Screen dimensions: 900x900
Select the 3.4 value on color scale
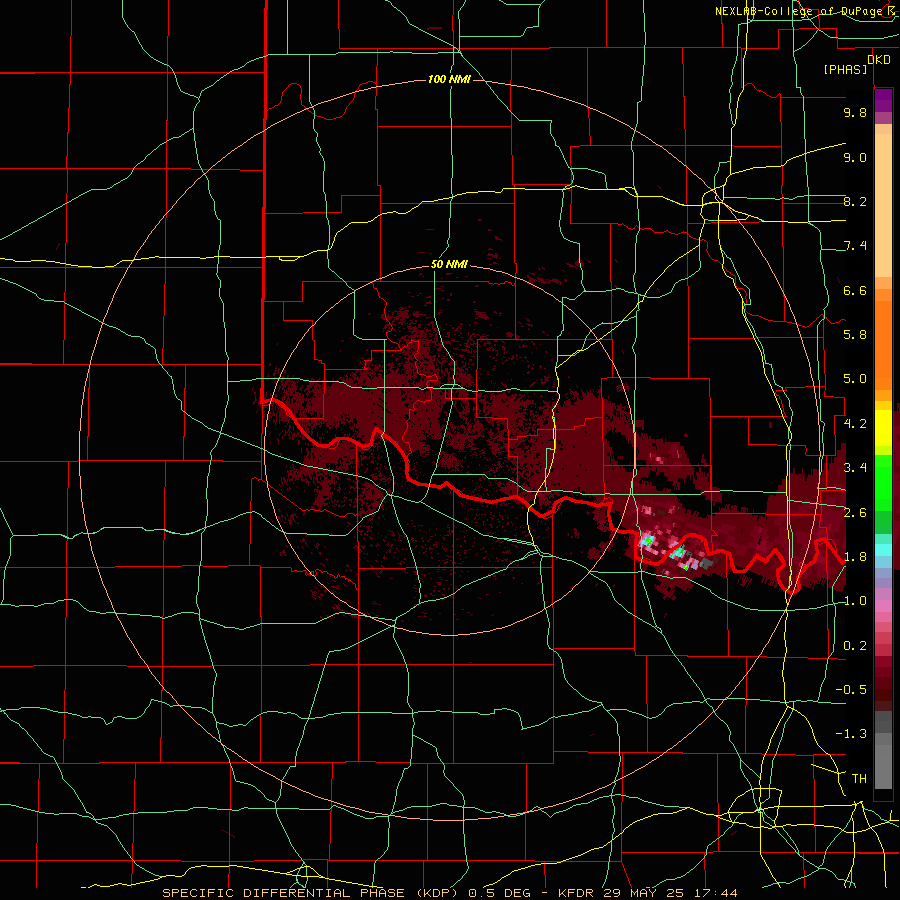click(855, 468)
